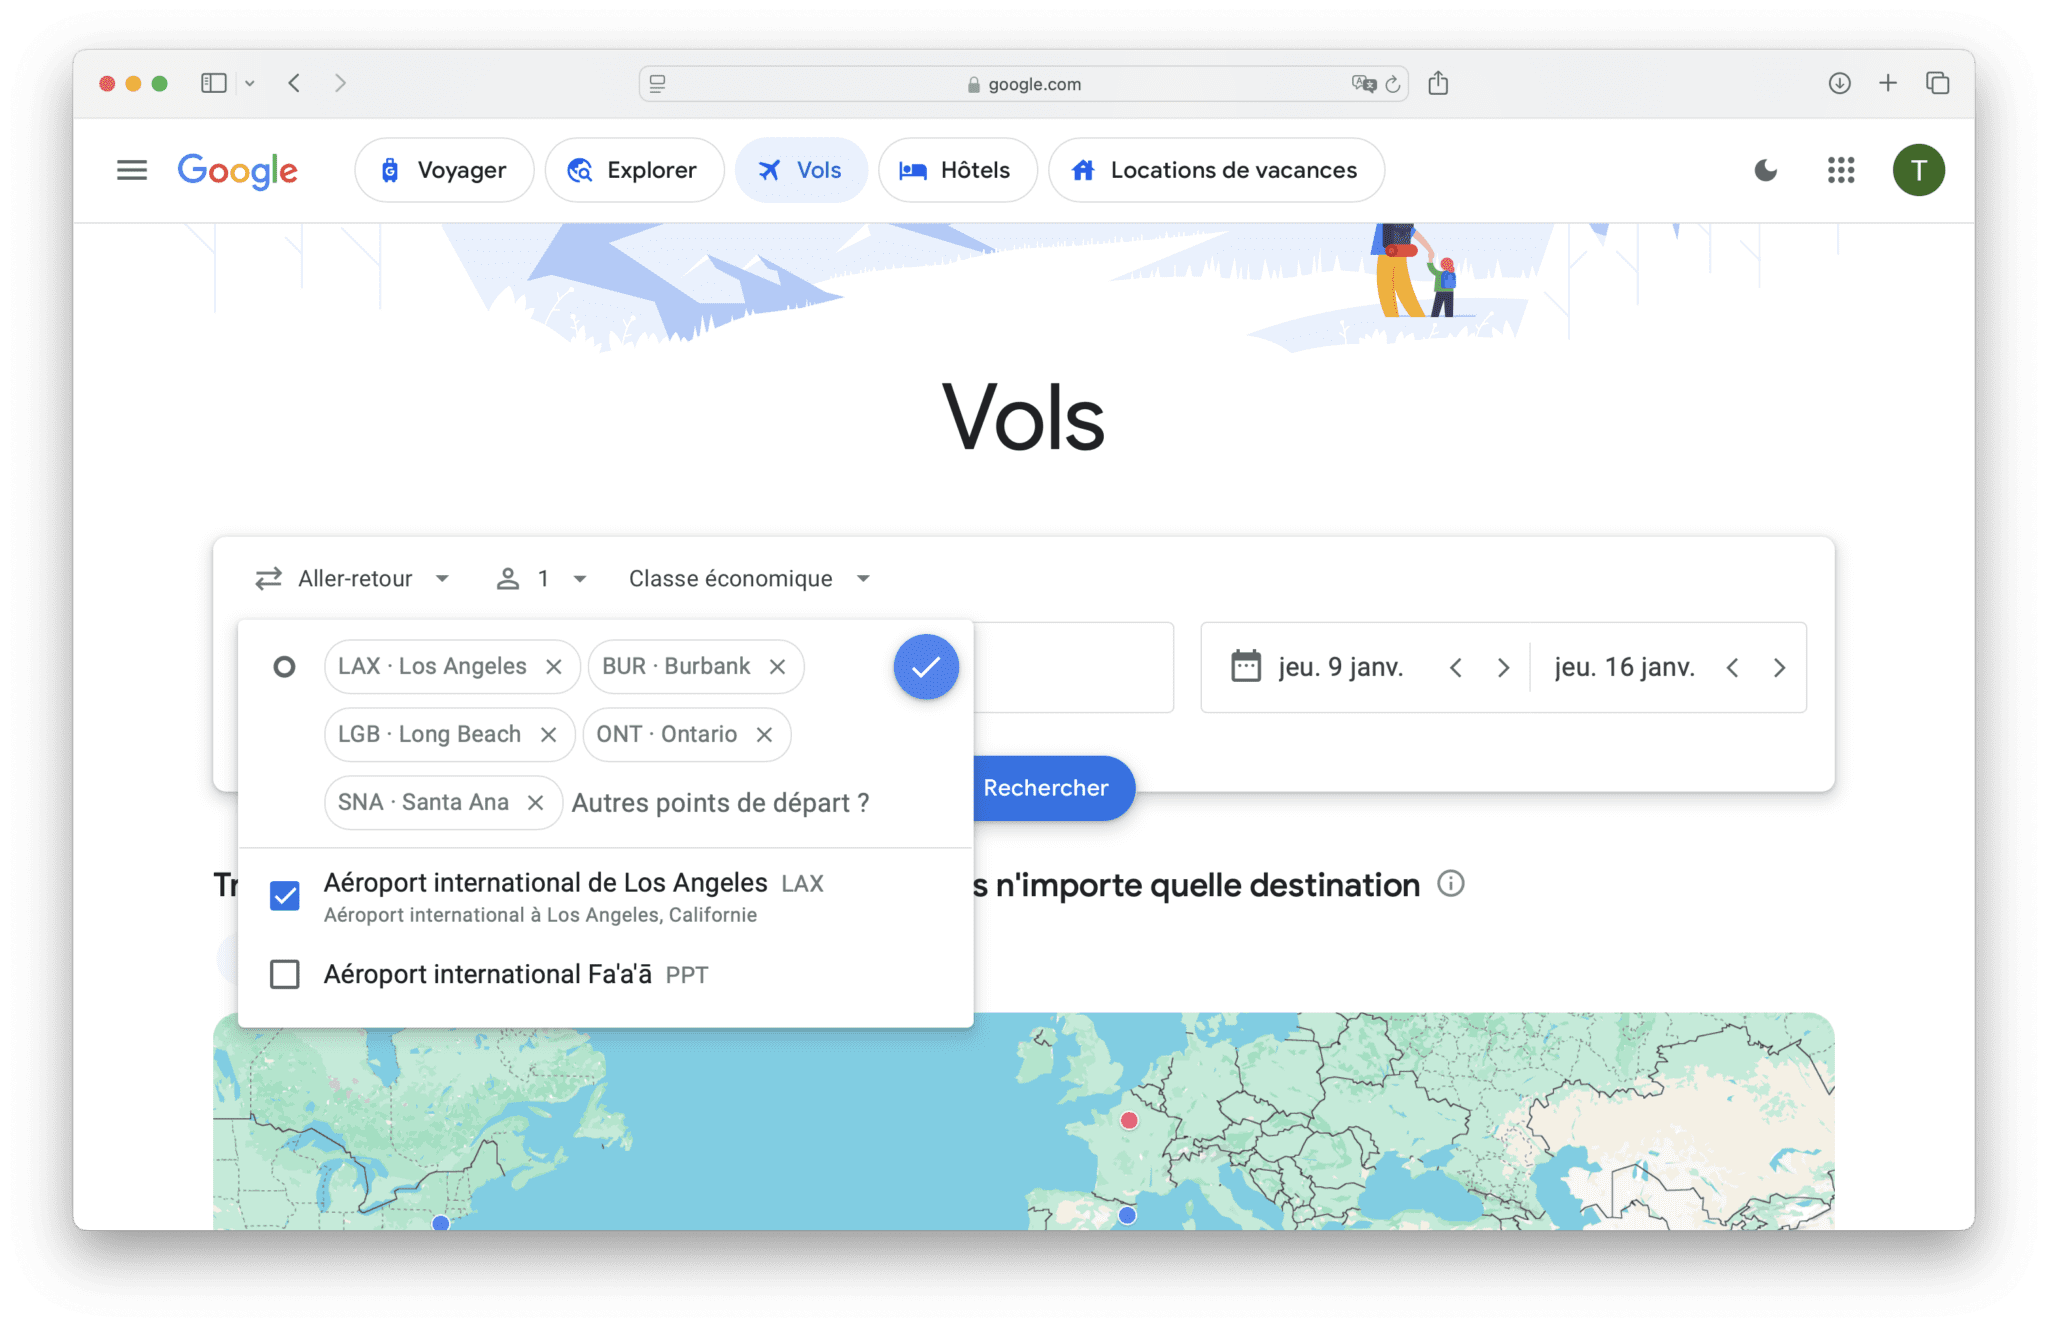This screenshot has height=1327, width=2048.
Task: Open the page reader icon in address bar
Action: pos(657,84)
